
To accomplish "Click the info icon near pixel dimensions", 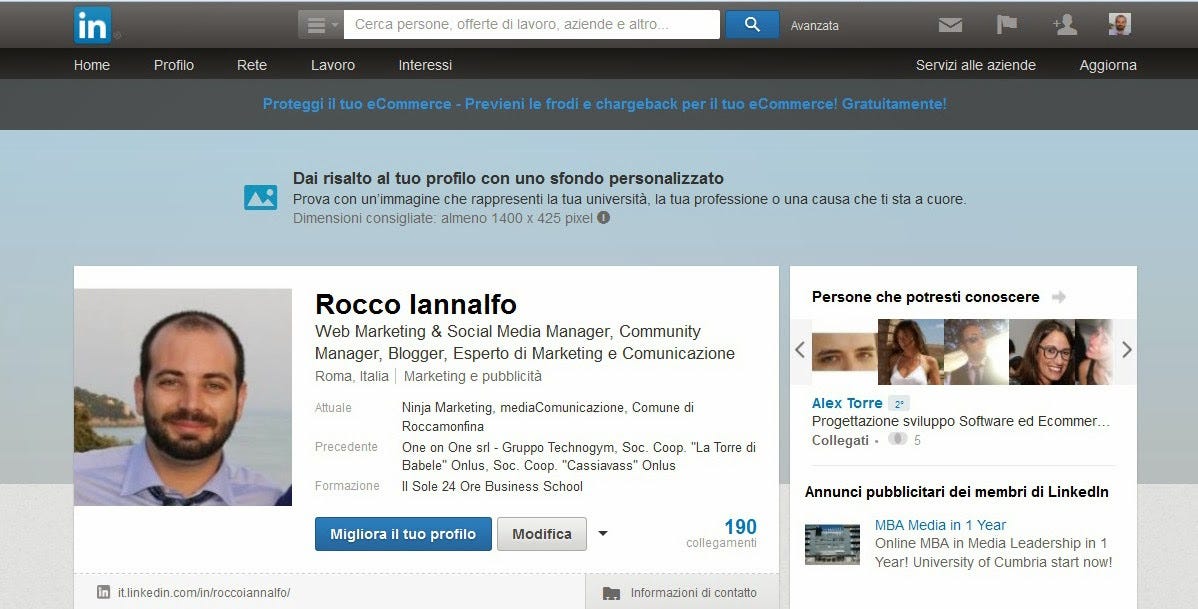I will click(x=604, y=218).
